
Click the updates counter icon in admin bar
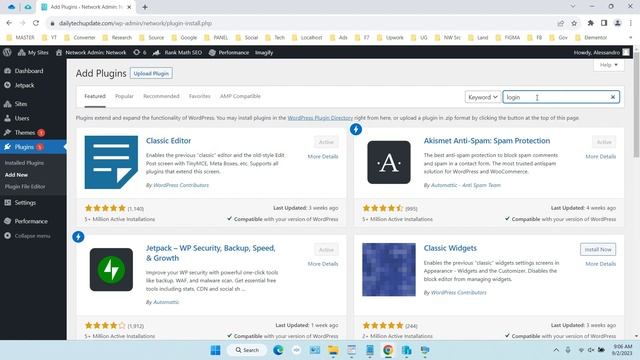140,52
